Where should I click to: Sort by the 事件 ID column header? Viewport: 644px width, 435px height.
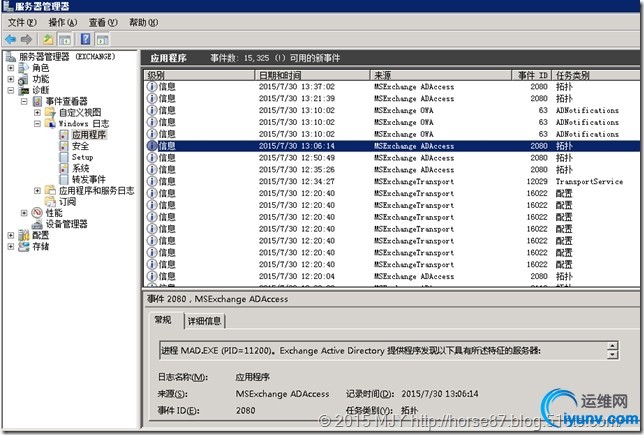[x=532, y=75]
